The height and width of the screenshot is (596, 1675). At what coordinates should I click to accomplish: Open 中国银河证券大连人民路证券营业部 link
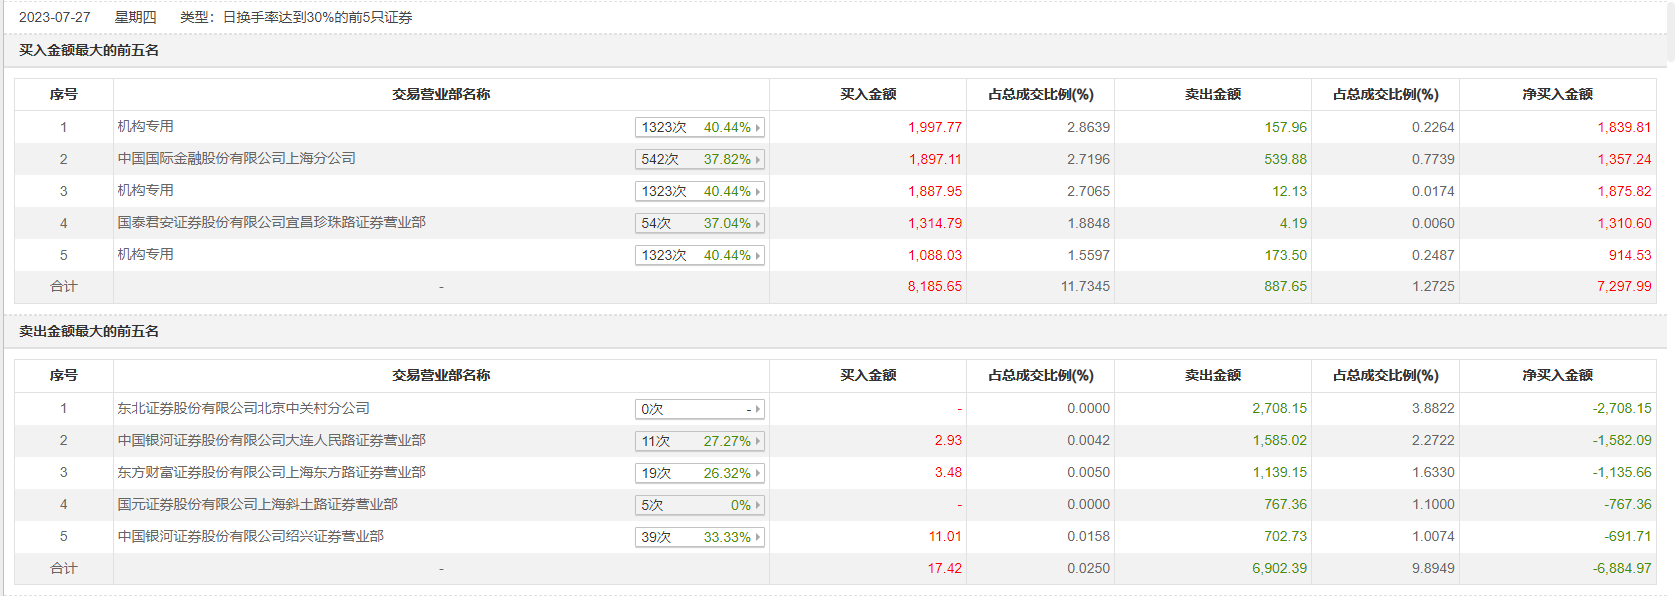point(272,441)
